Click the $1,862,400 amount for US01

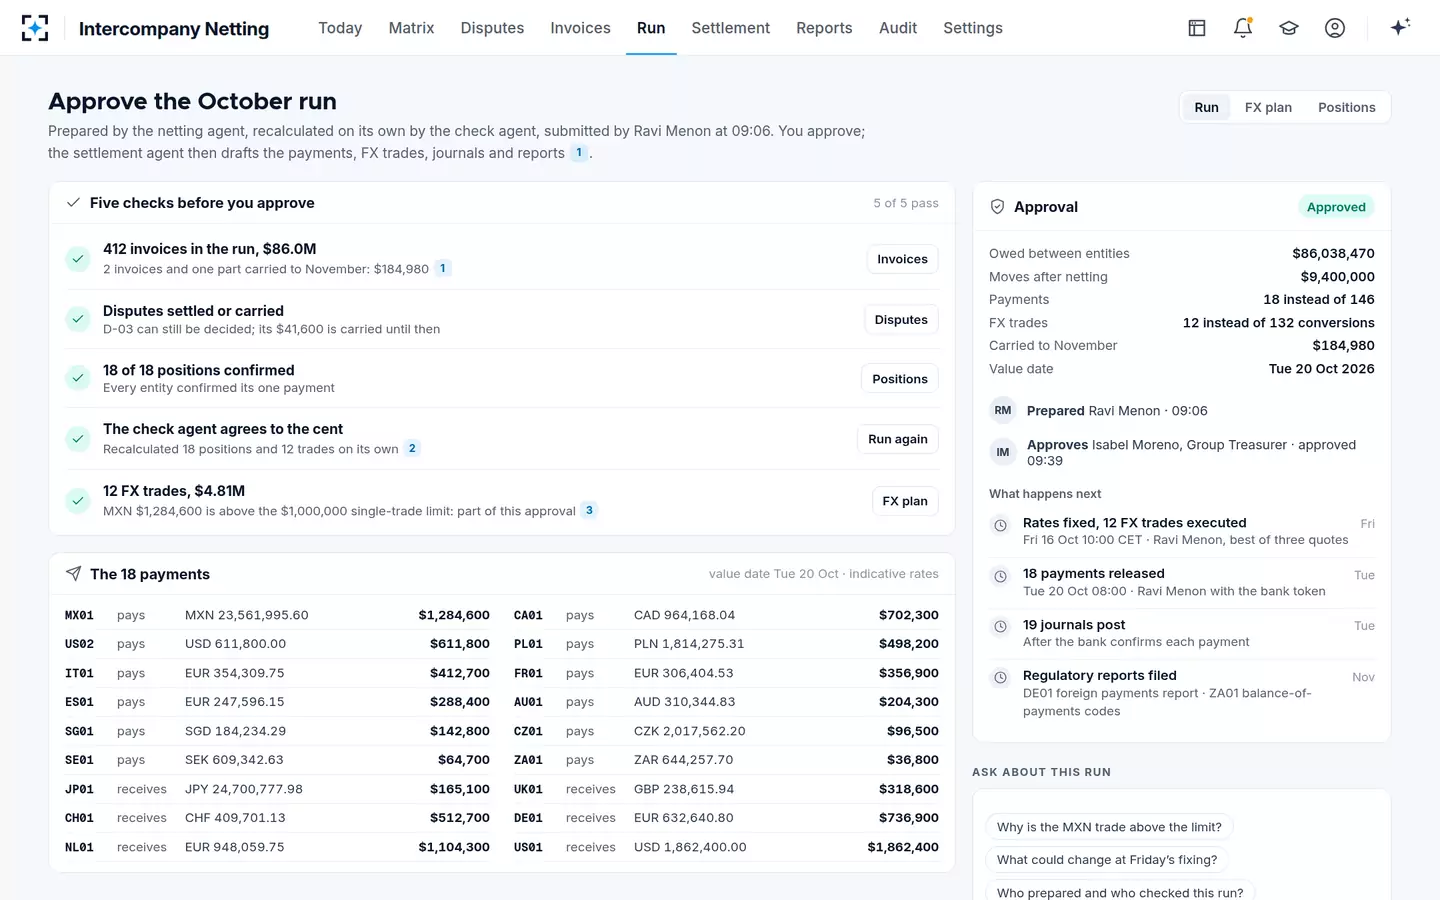[x=903, y=847]
